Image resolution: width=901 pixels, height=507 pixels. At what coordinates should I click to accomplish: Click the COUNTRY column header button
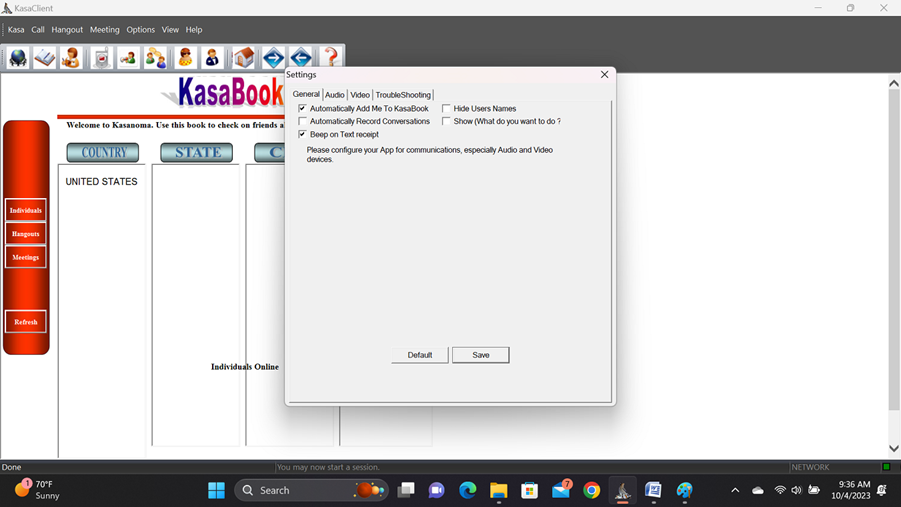tap(103, 152)
